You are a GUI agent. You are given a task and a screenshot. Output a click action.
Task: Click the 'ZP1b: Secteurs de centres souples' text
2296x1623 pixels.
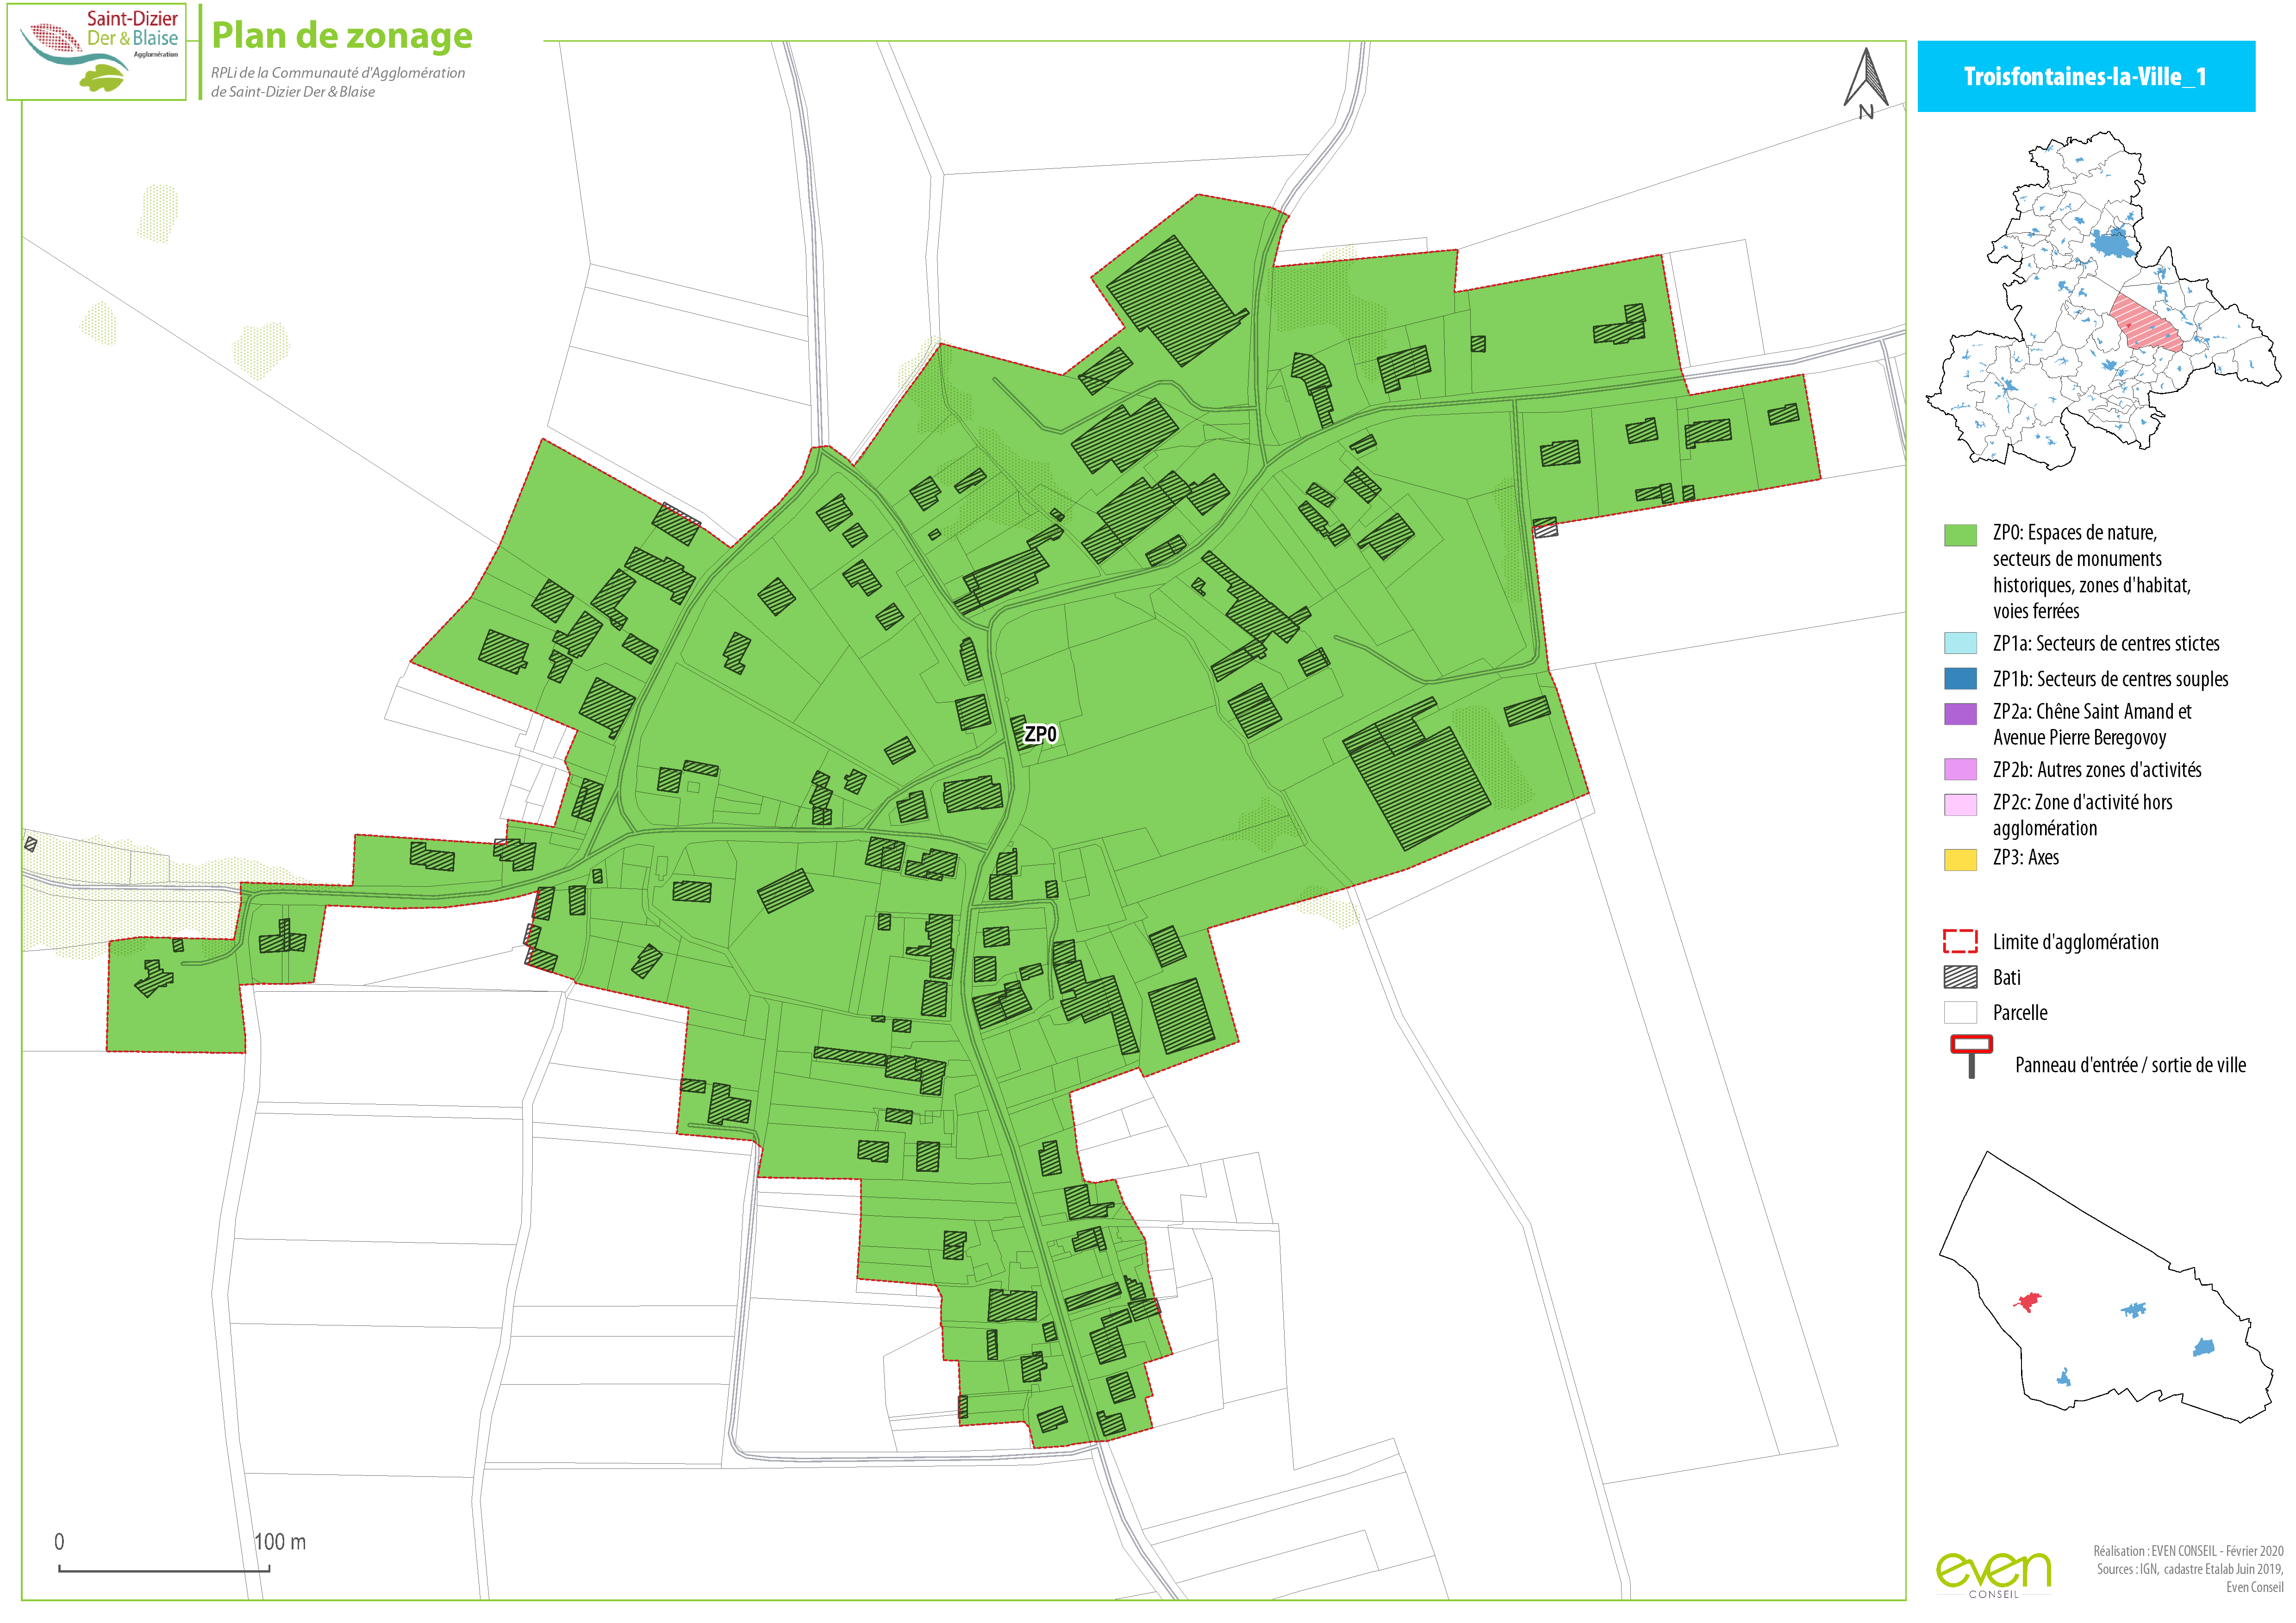(x=2110, y=679)
